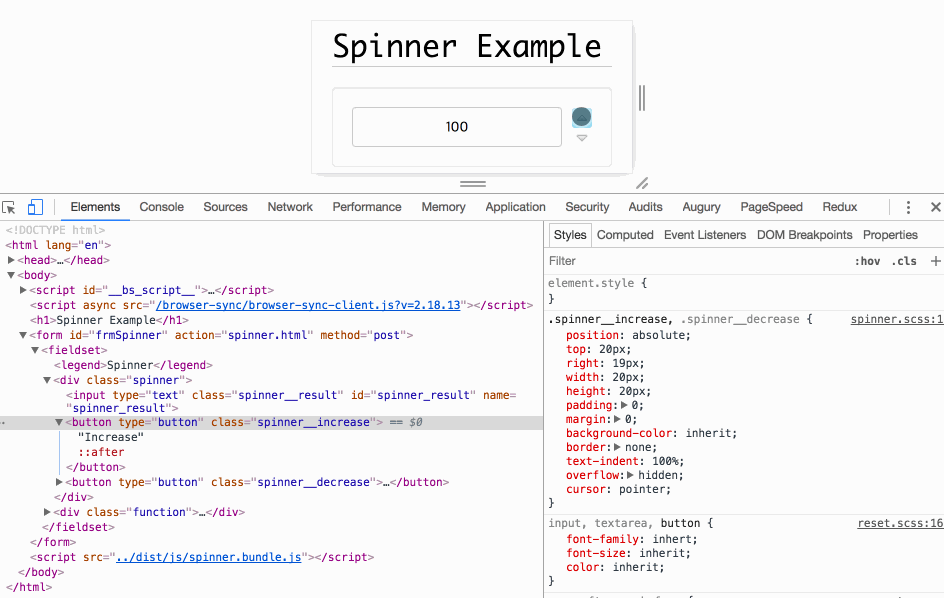The width and height of the screenshot is (944, 598).
Task: Collapse the spinner__increase button node
Action: (x=59, y=422)
